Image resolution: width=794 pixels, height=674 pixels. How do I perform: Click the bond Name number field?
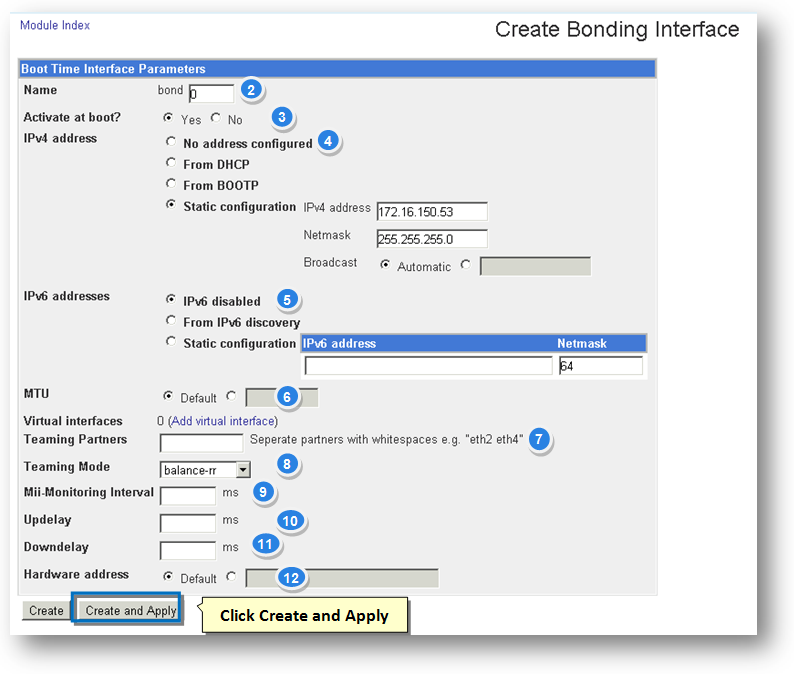click(x=211, y=94)
